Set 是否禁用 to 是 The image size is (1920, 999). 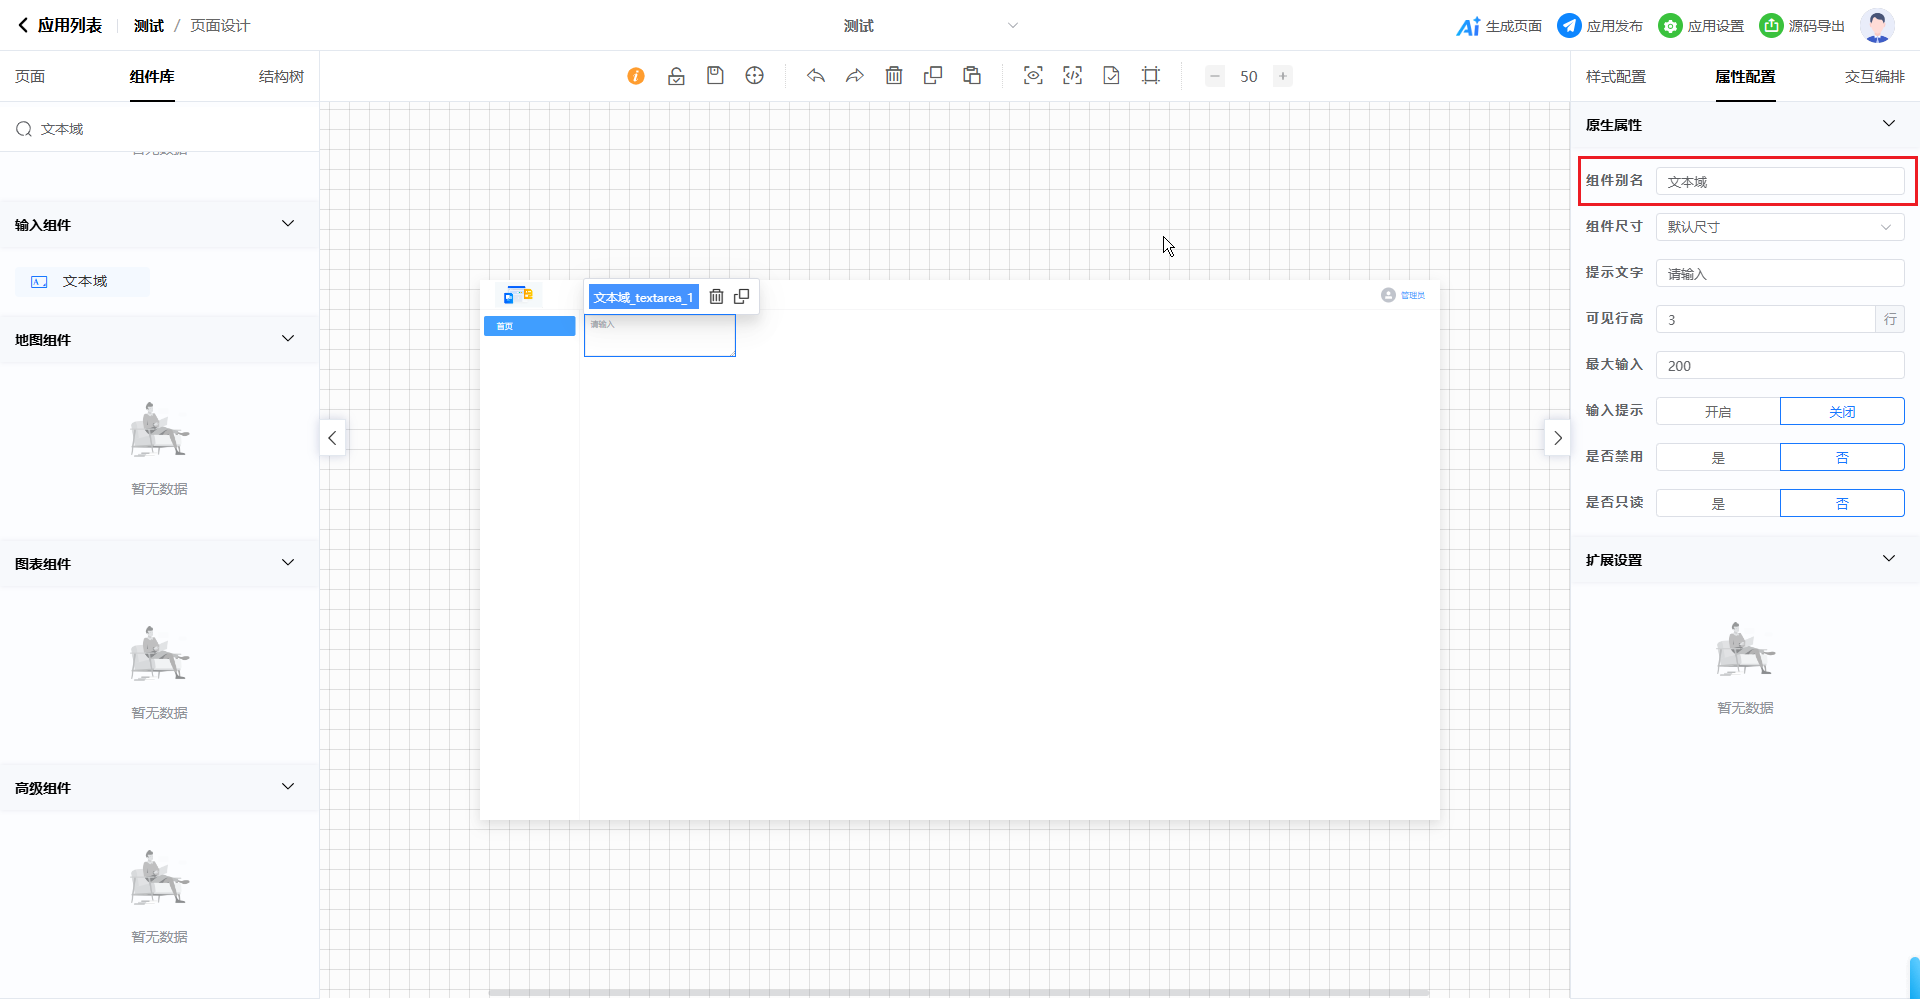[x=1718, y=458]
